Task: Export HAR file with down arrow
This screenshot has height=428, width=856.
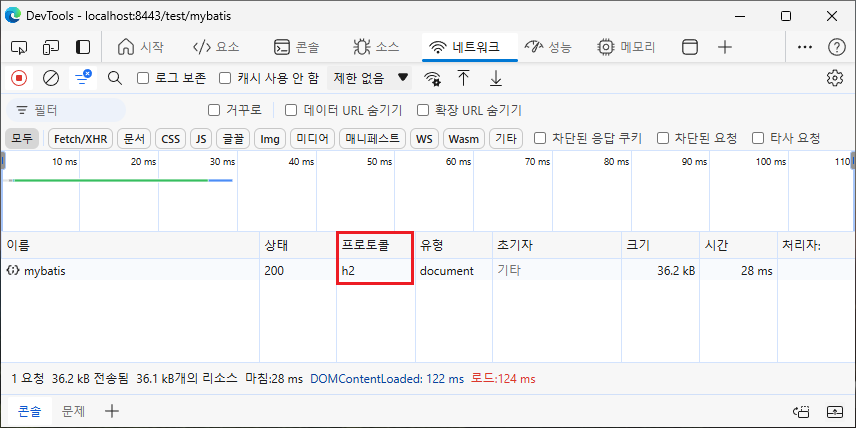Action: 495,78
